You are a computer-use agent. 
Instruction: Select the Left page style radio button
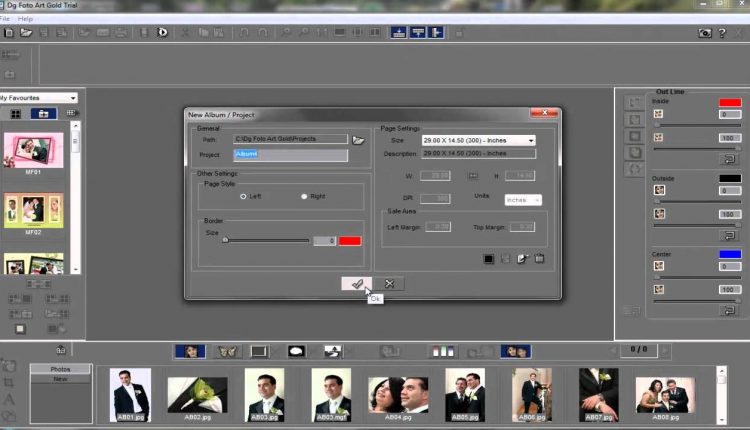pyautogui.click(x=243, y=196)
